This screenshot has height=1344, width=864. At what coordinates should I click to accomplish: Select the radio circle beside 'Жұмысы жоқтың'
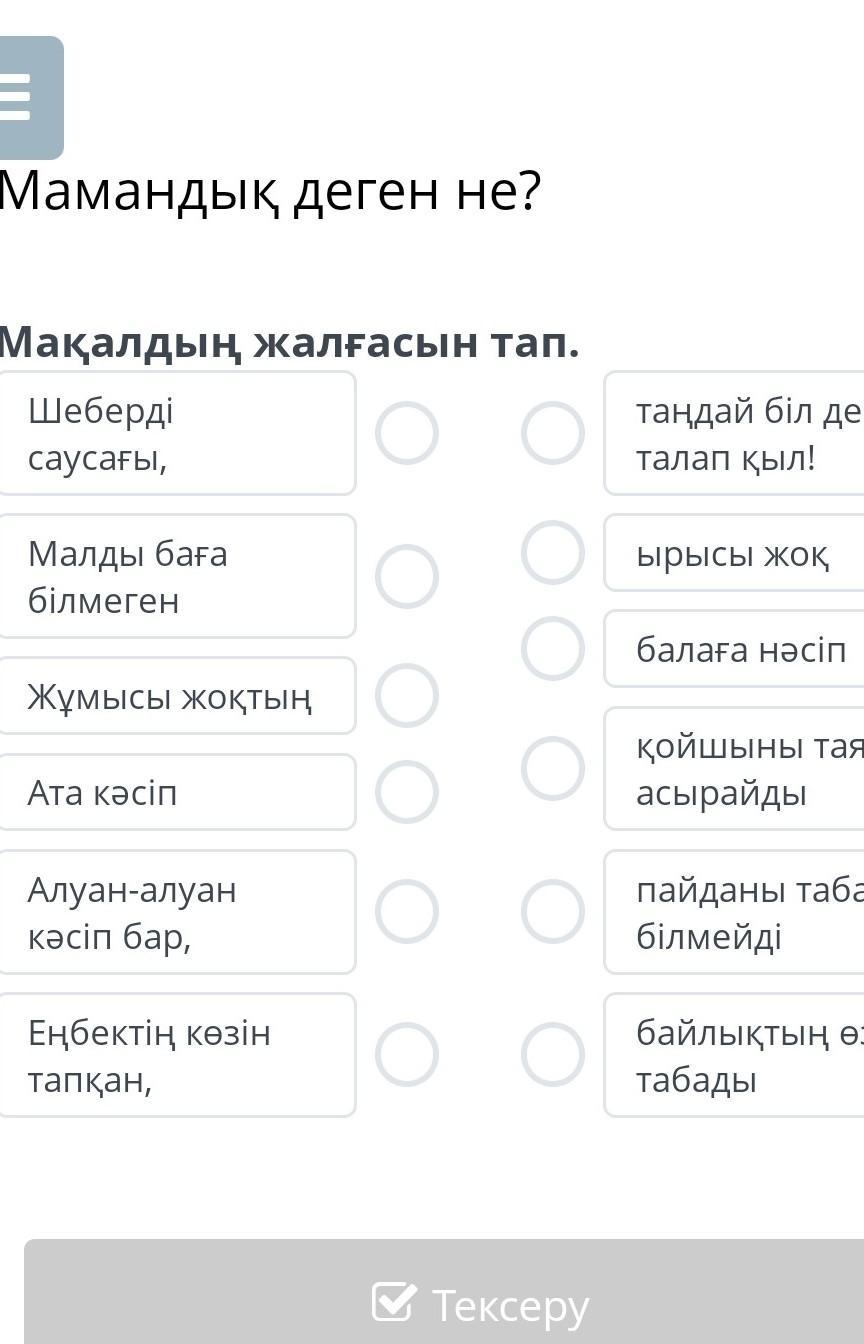[x=407, y=695]
